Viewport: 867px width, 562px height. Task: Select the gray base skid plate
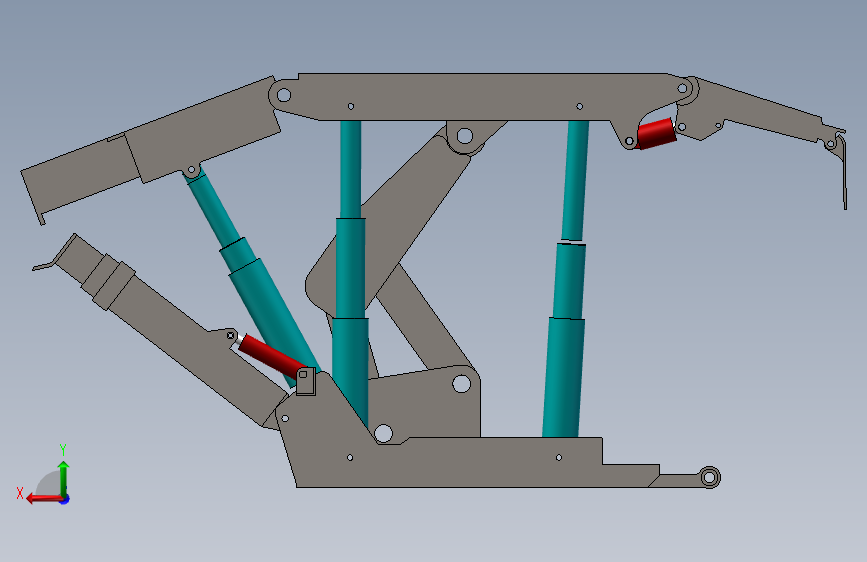[453, 462]
